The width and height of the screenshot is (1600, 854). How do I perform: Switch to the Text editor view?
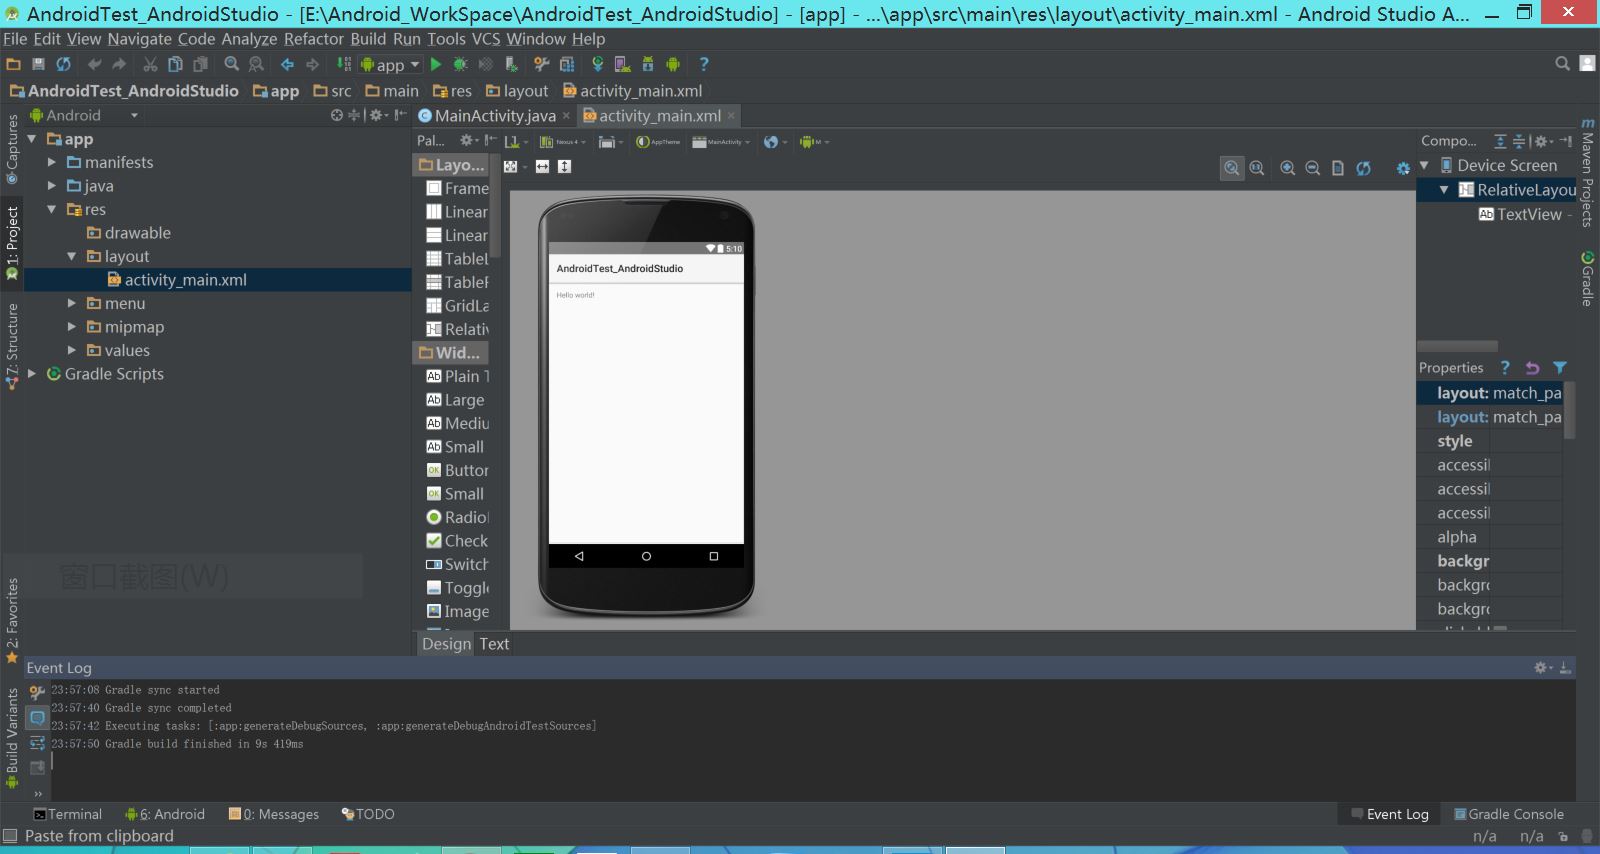(494, 644)
